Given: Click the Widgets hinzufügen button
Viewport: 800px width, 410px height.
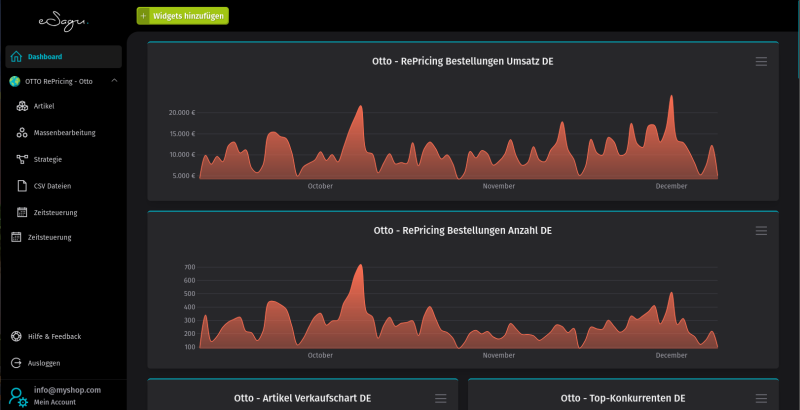Looking at the screenshot, I should pos(183,16).
